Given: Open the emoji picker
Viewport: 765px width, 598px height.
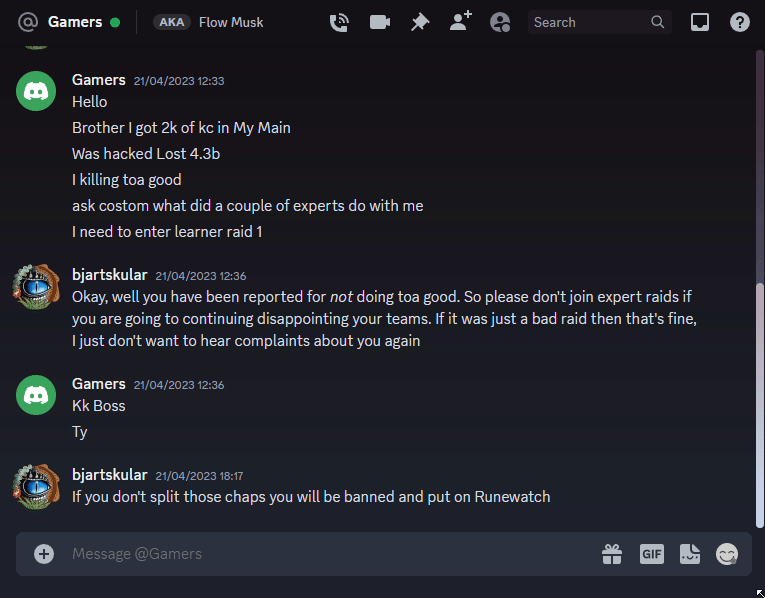Looking at the screenshot, I should click(727, 554).
